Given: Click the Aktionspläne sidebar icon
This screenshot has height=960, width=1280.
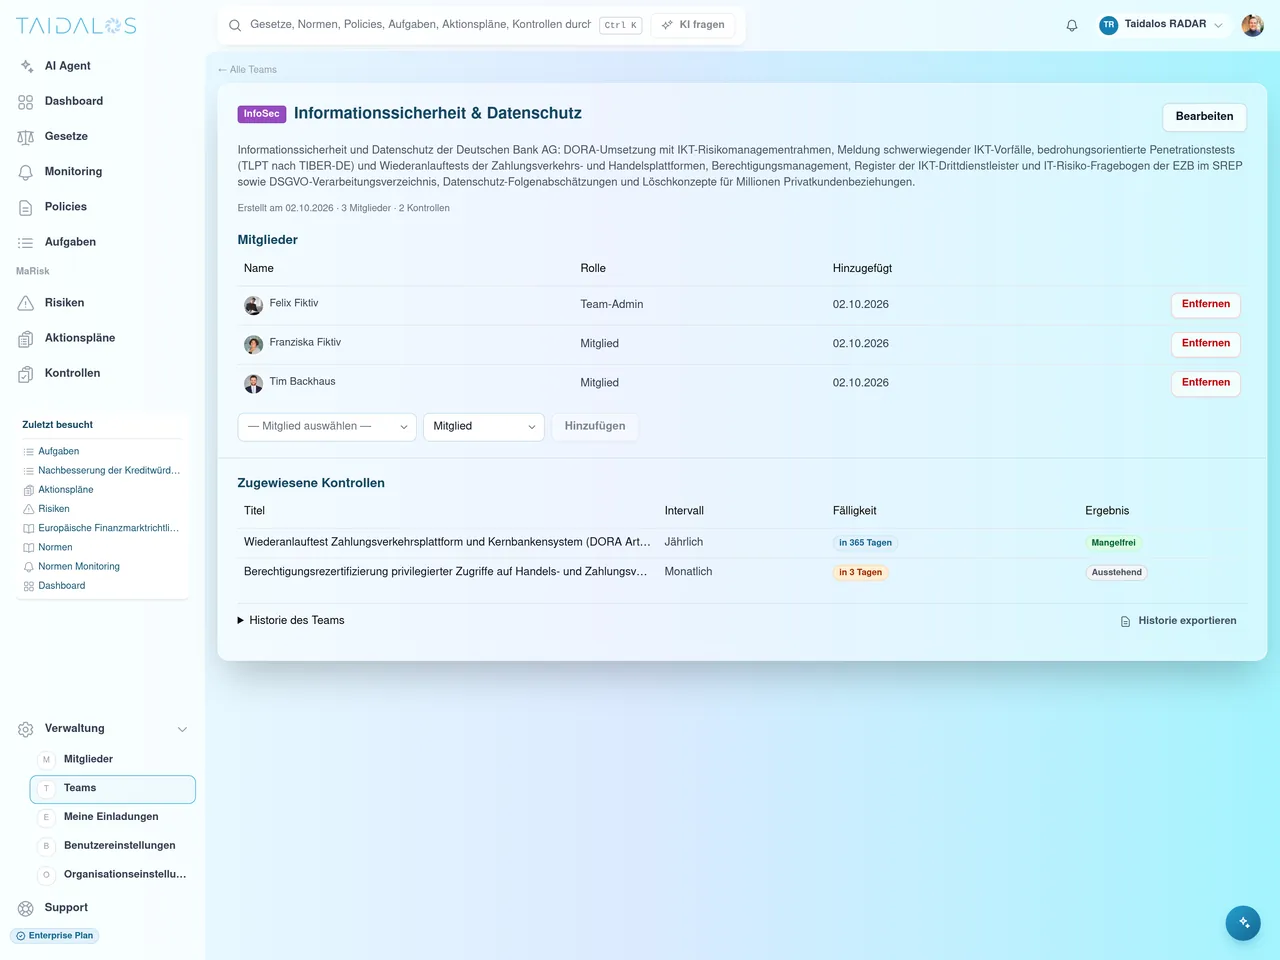Looking at the screenshot, I should pos(26,339).
